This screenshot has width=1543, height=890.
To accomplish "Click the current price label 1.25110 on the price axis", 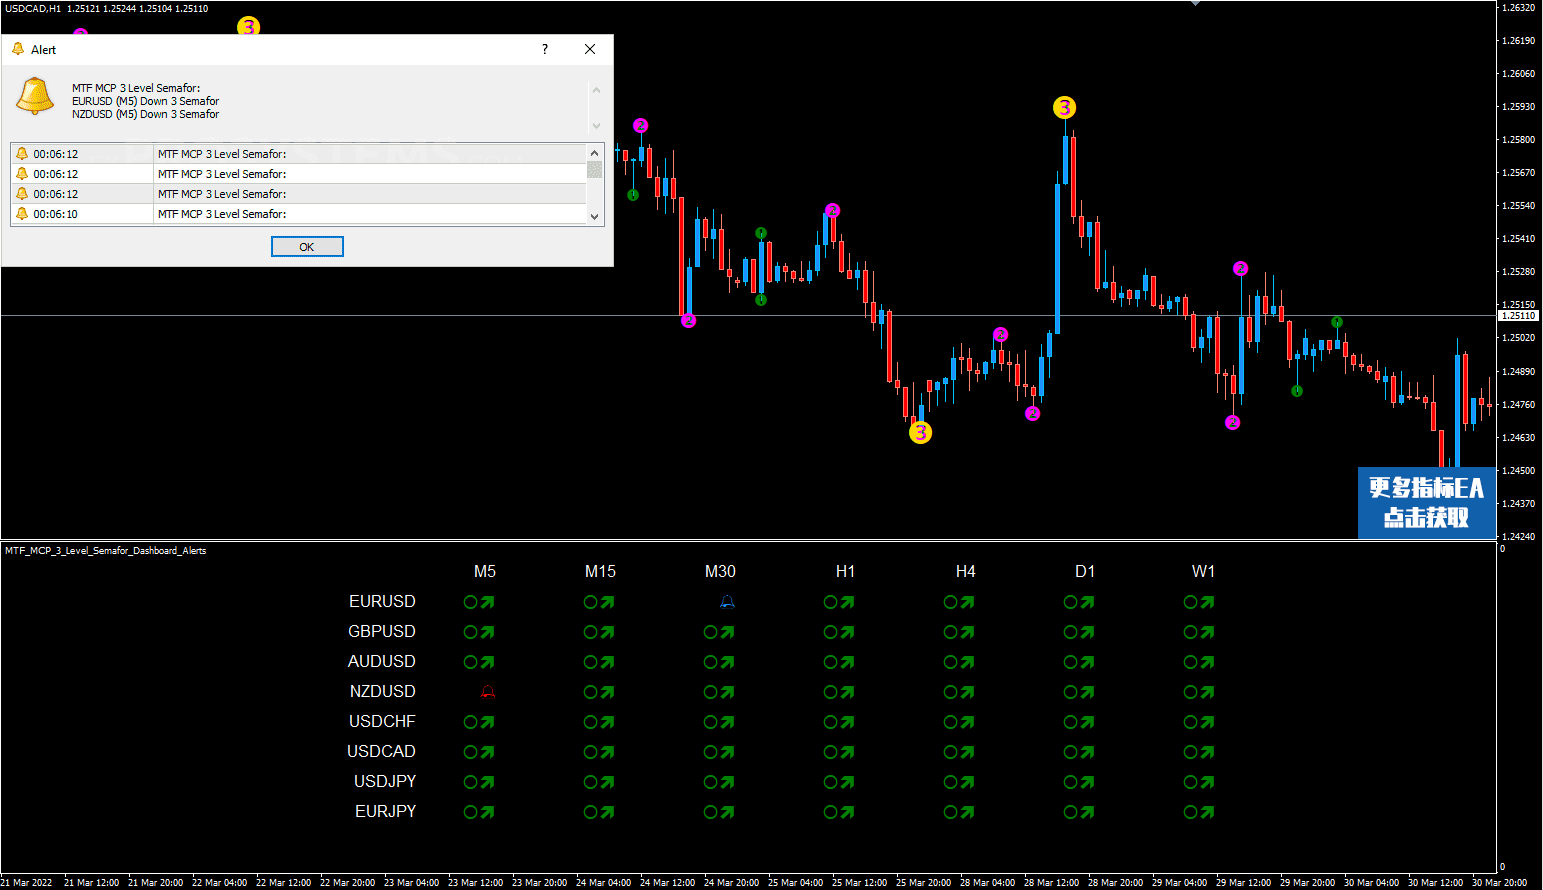I will point(1518,316).
